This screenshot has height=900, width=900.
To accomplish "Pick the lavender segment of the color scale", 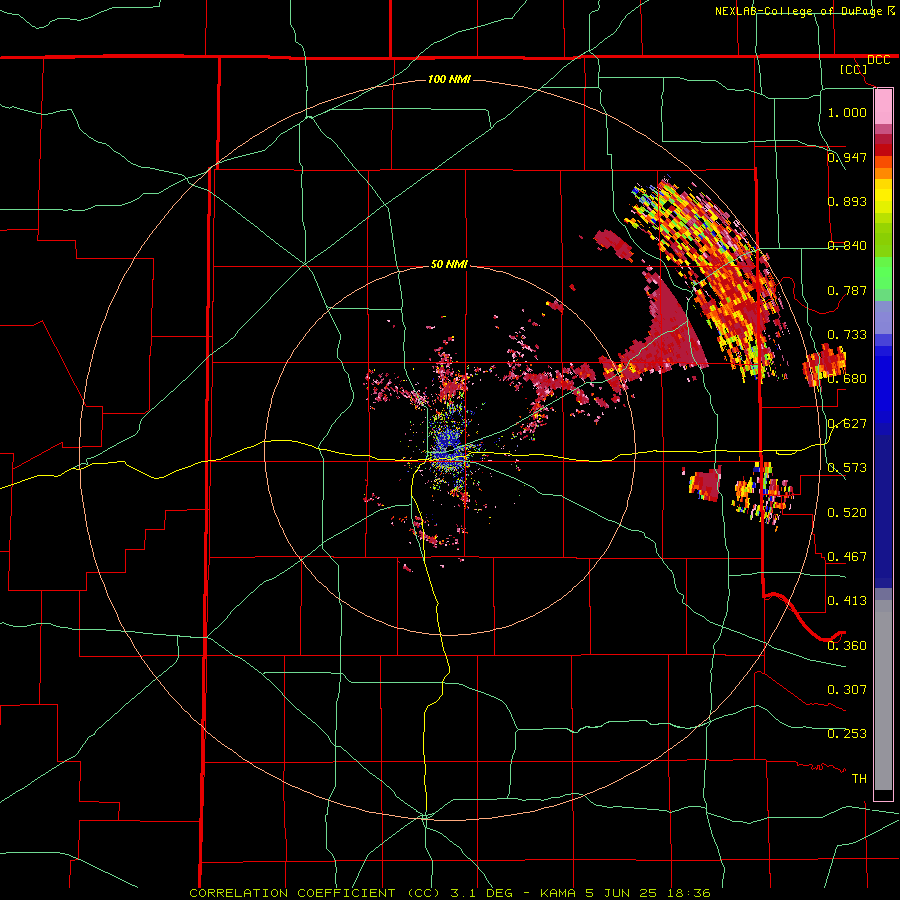I will point(883,317).
